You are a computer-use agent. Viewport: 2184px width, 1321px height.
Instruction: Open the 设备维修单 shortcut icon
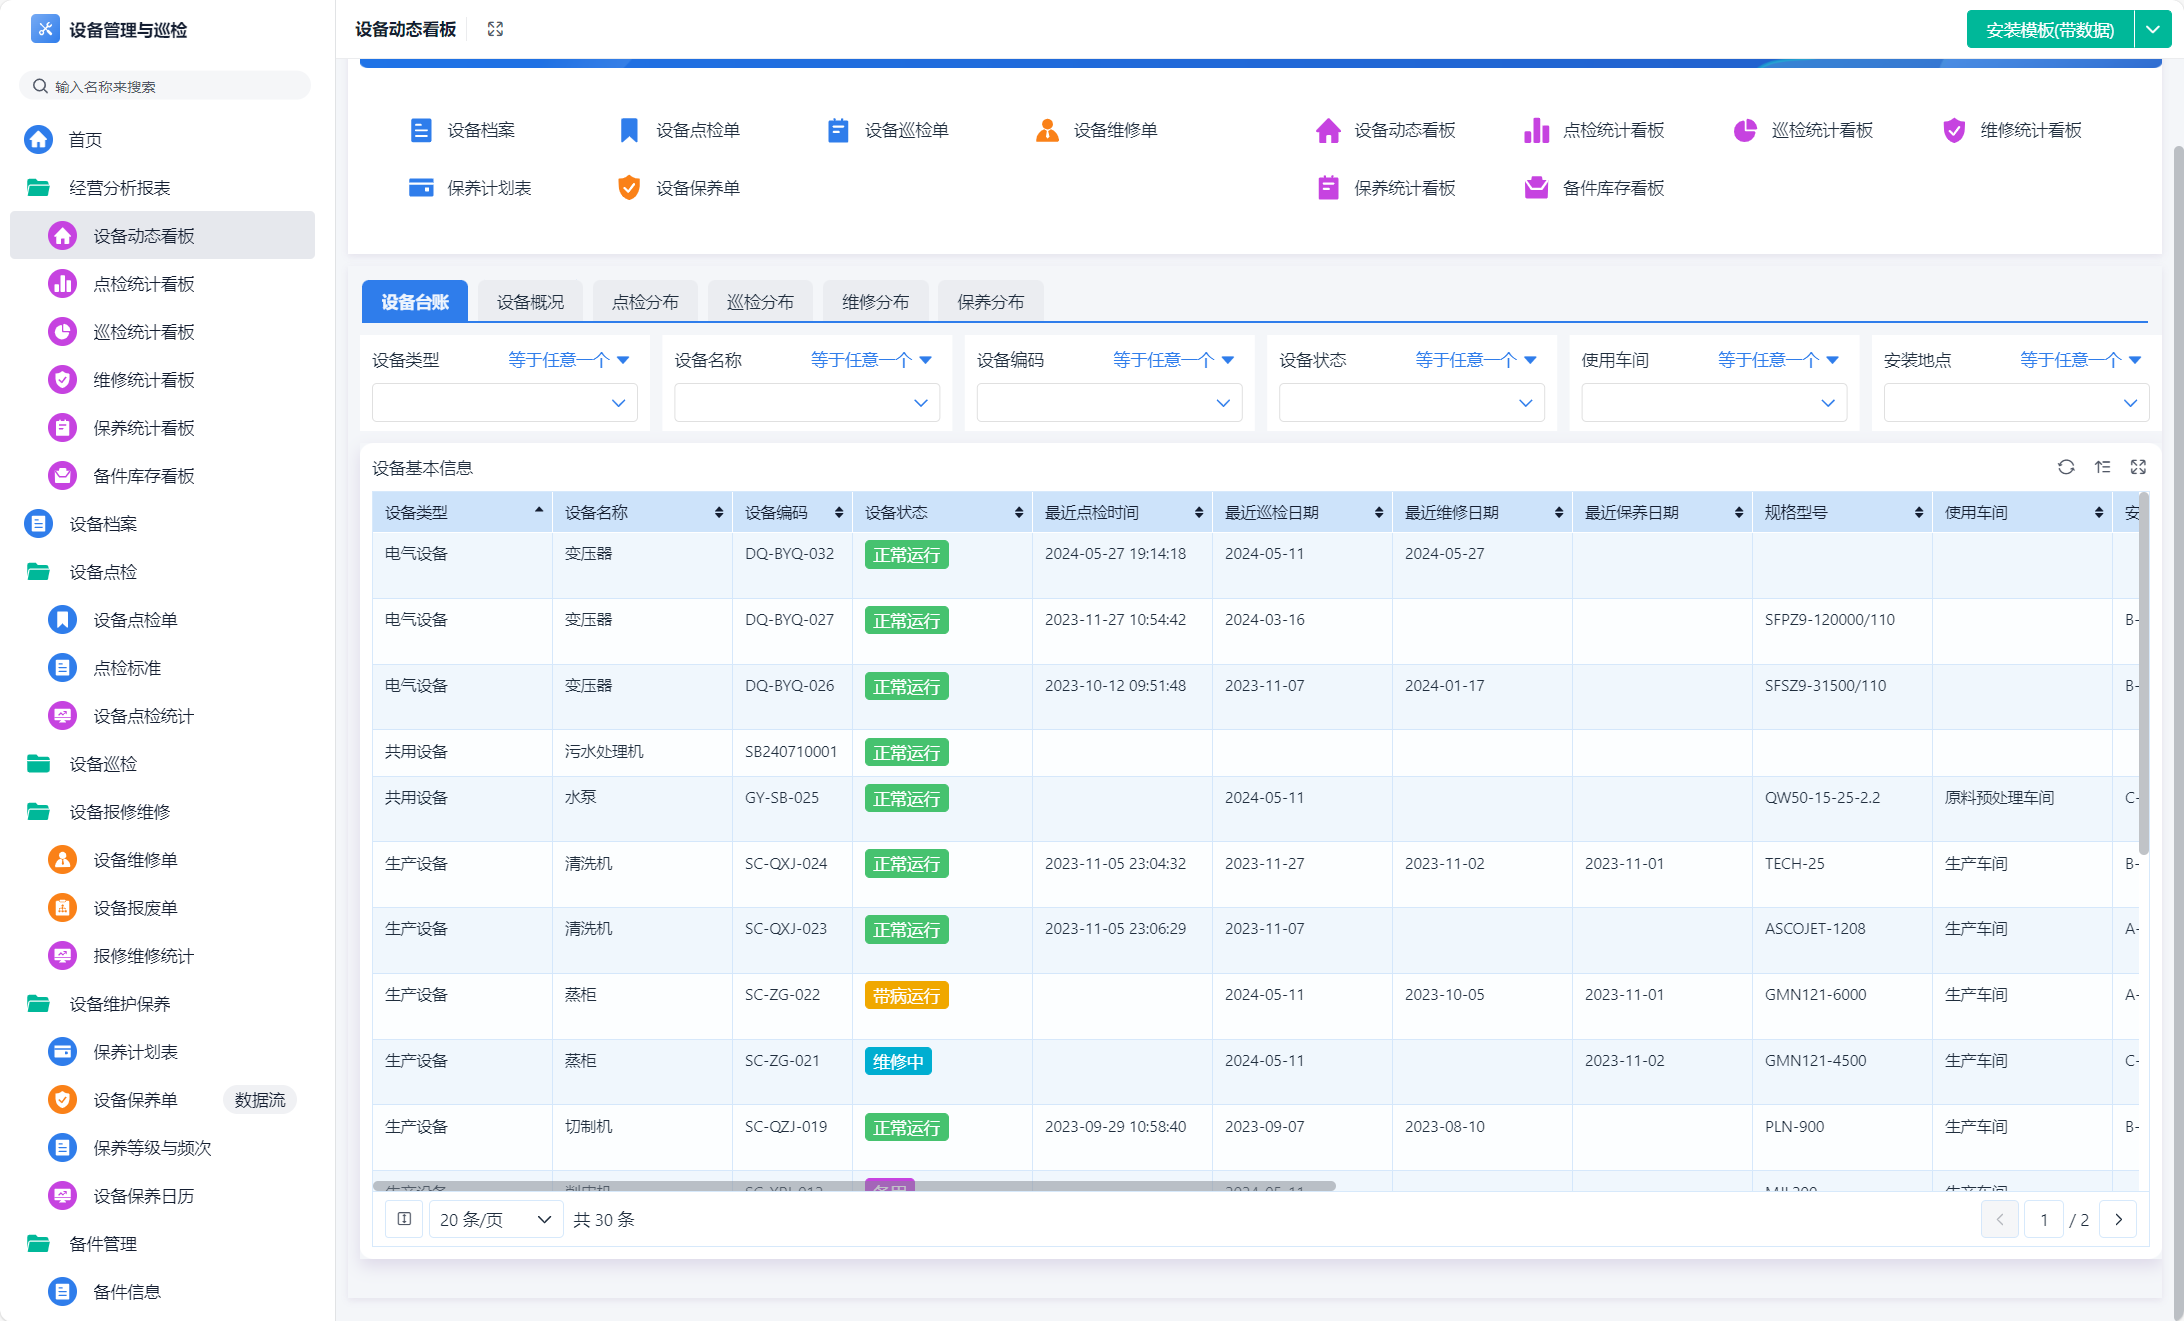pyautogui.click(x=1047, y=130)
